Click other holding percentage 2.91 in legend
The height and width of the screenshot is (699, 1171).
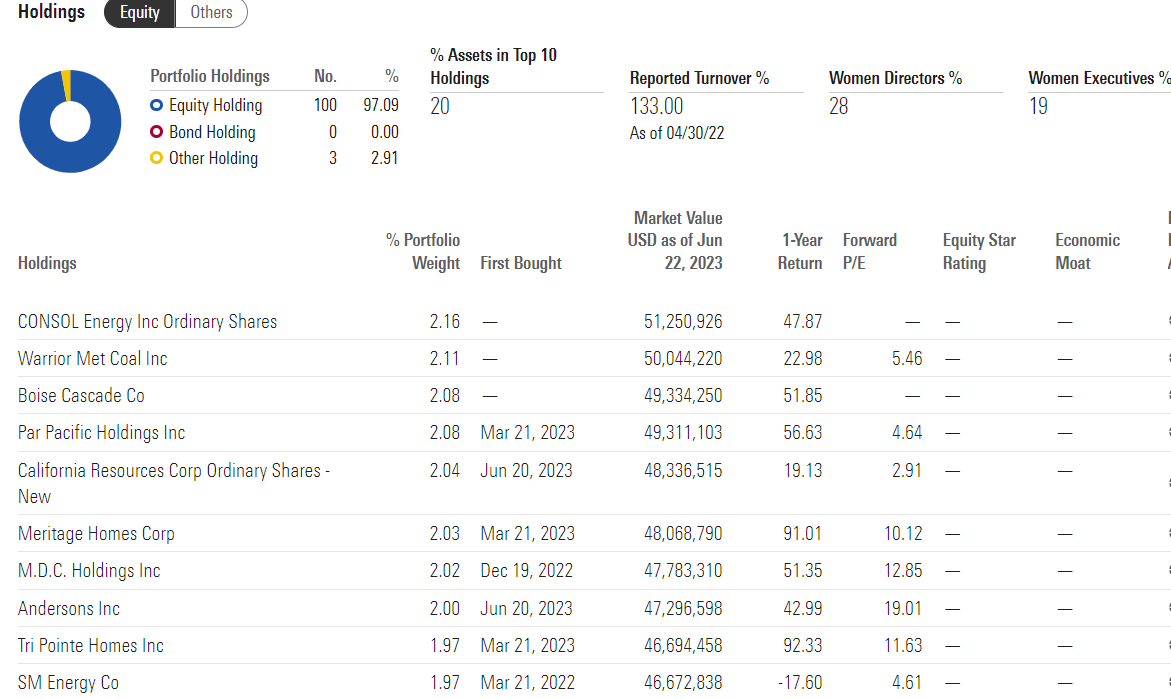pos(385,158)
